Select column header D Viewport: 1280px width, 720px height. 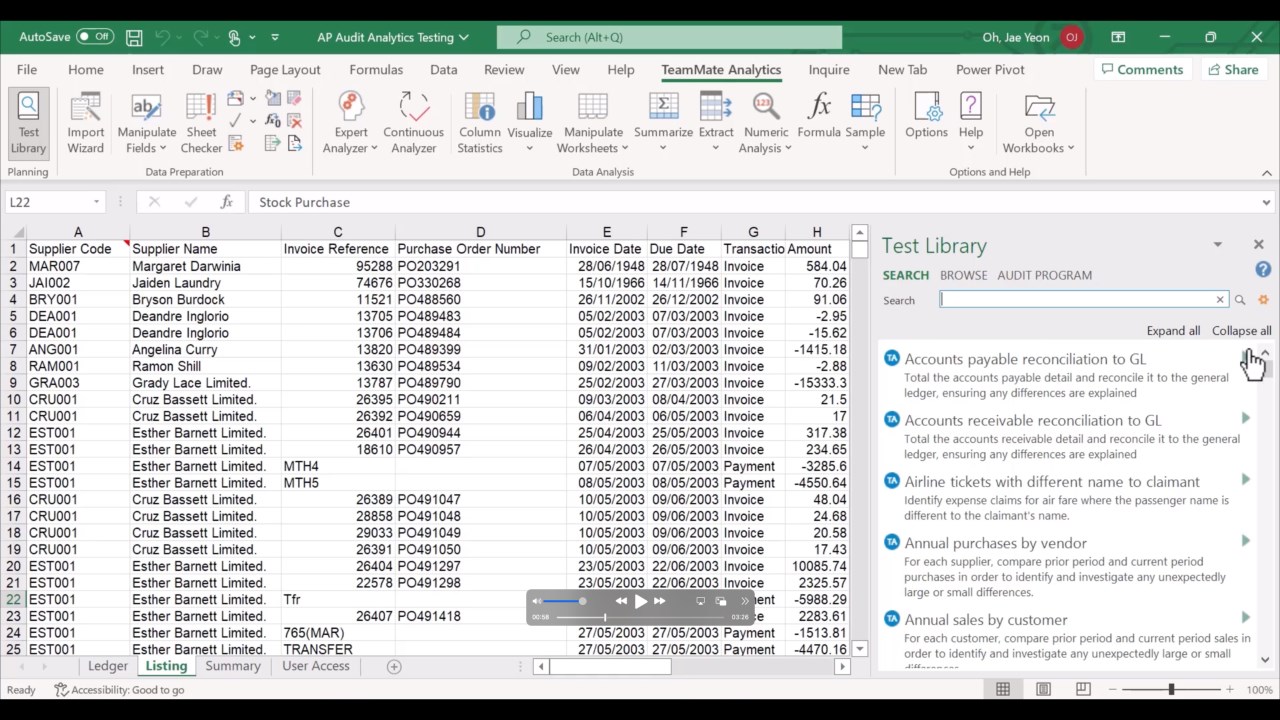(x=480, y=232)
